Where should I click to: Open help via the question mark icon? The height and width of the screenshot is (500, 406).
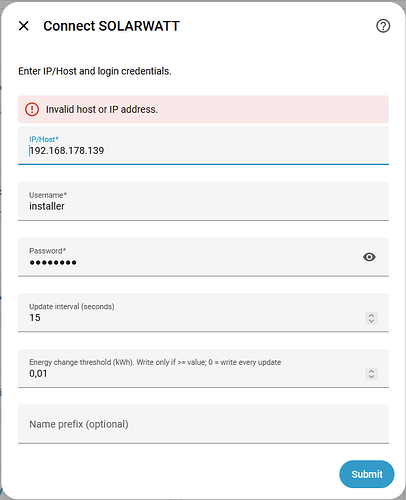383,26
